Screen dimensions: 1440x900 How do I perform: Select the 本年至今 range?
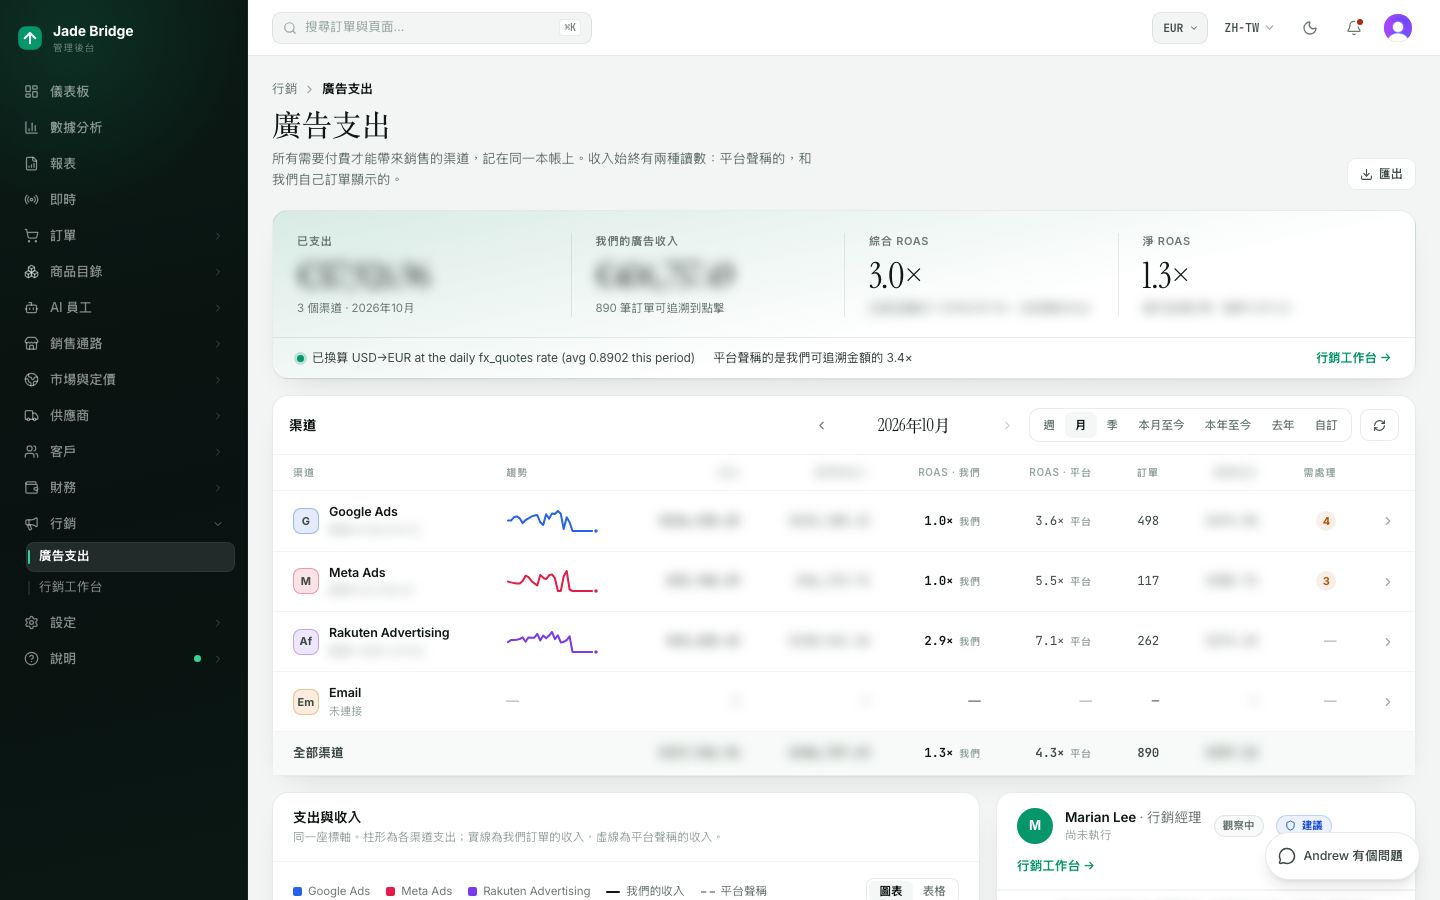click(1228, 425)
